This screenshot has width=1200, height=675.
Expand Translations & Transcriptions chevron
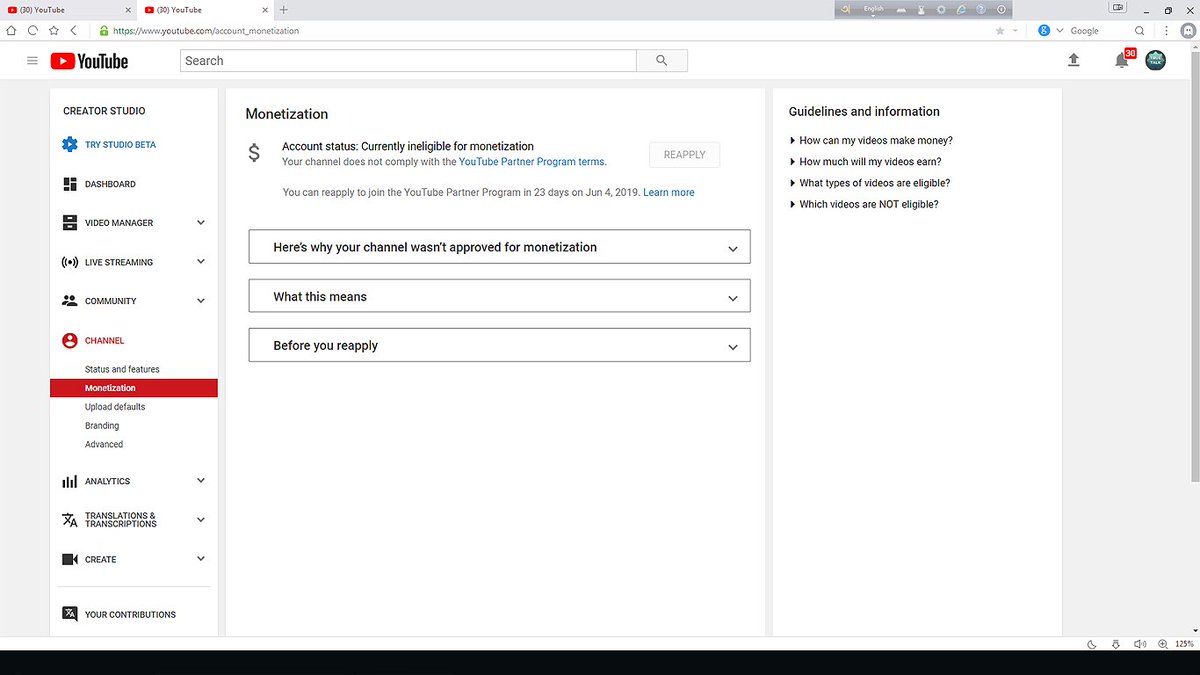[200, 520]
